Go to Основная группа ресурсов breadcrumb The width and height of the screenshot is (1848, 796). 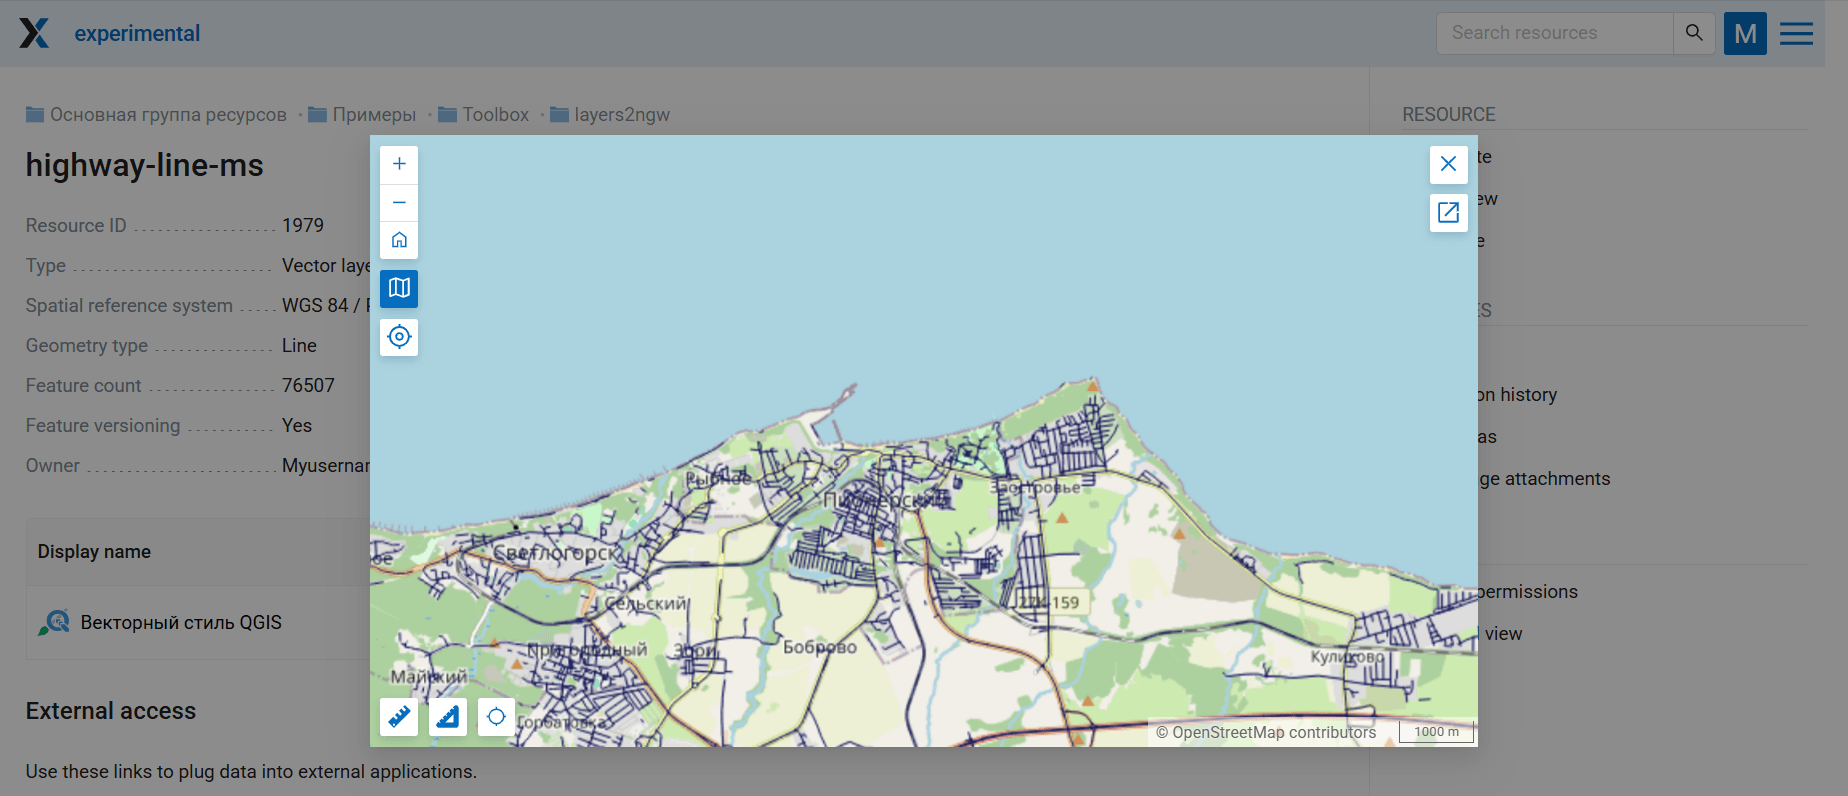(x=168, y=115)
